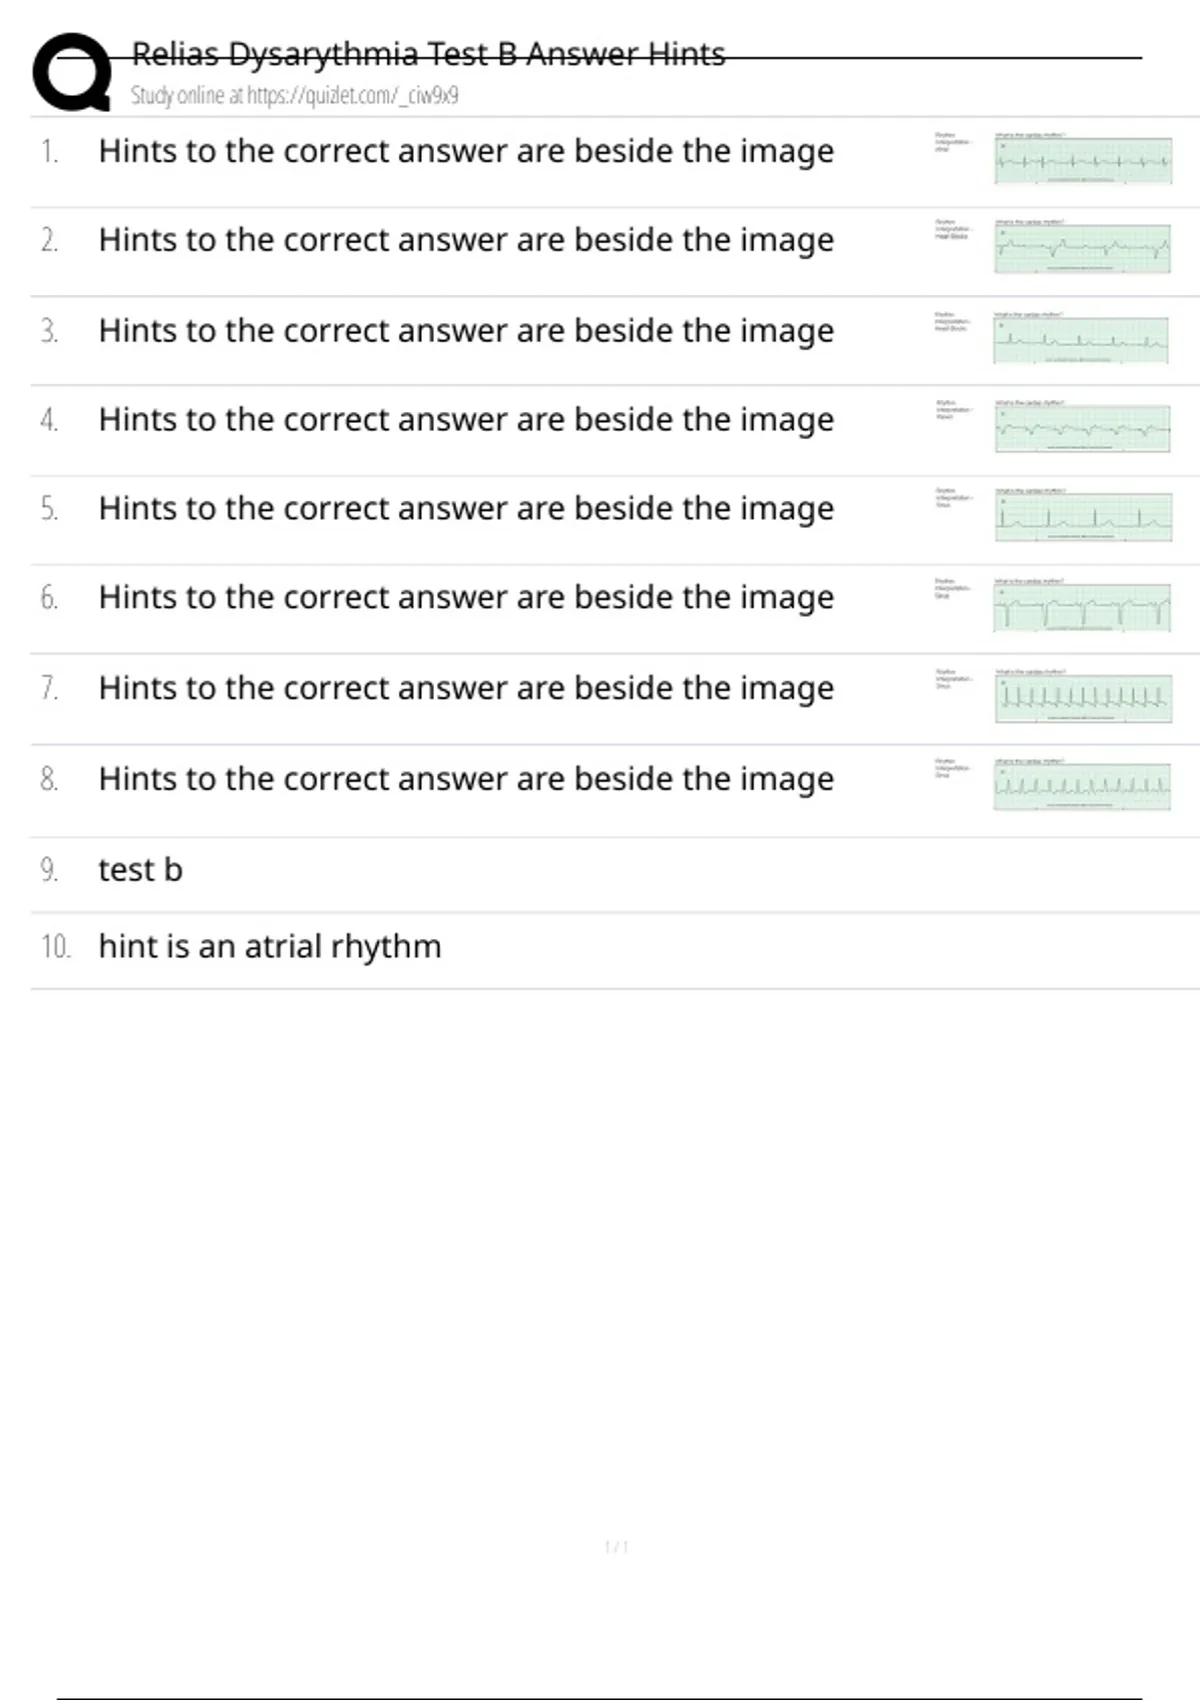The height and width of the screenshot is (1700, 1200).
Task: View the ECG strip thumbnail in row 4
Action: (1082, 428)
